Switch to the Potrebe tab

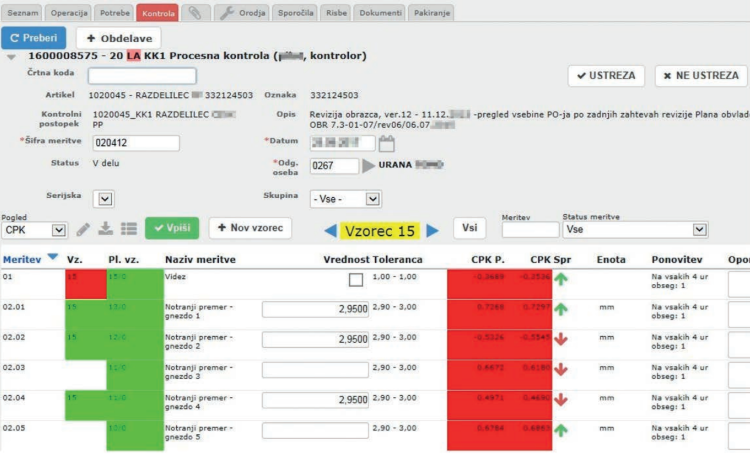click(114, 13)
